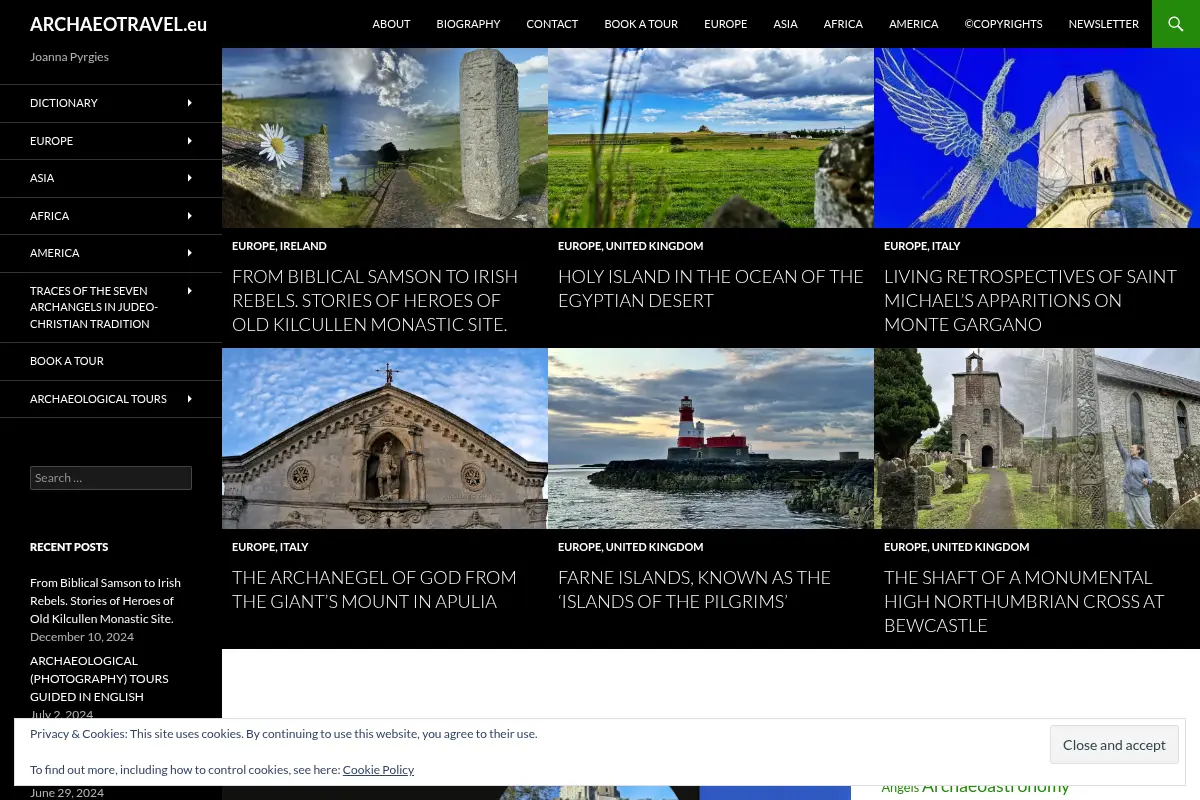Open 'Farne Islands, Known as the' headline

click(694, 589)
